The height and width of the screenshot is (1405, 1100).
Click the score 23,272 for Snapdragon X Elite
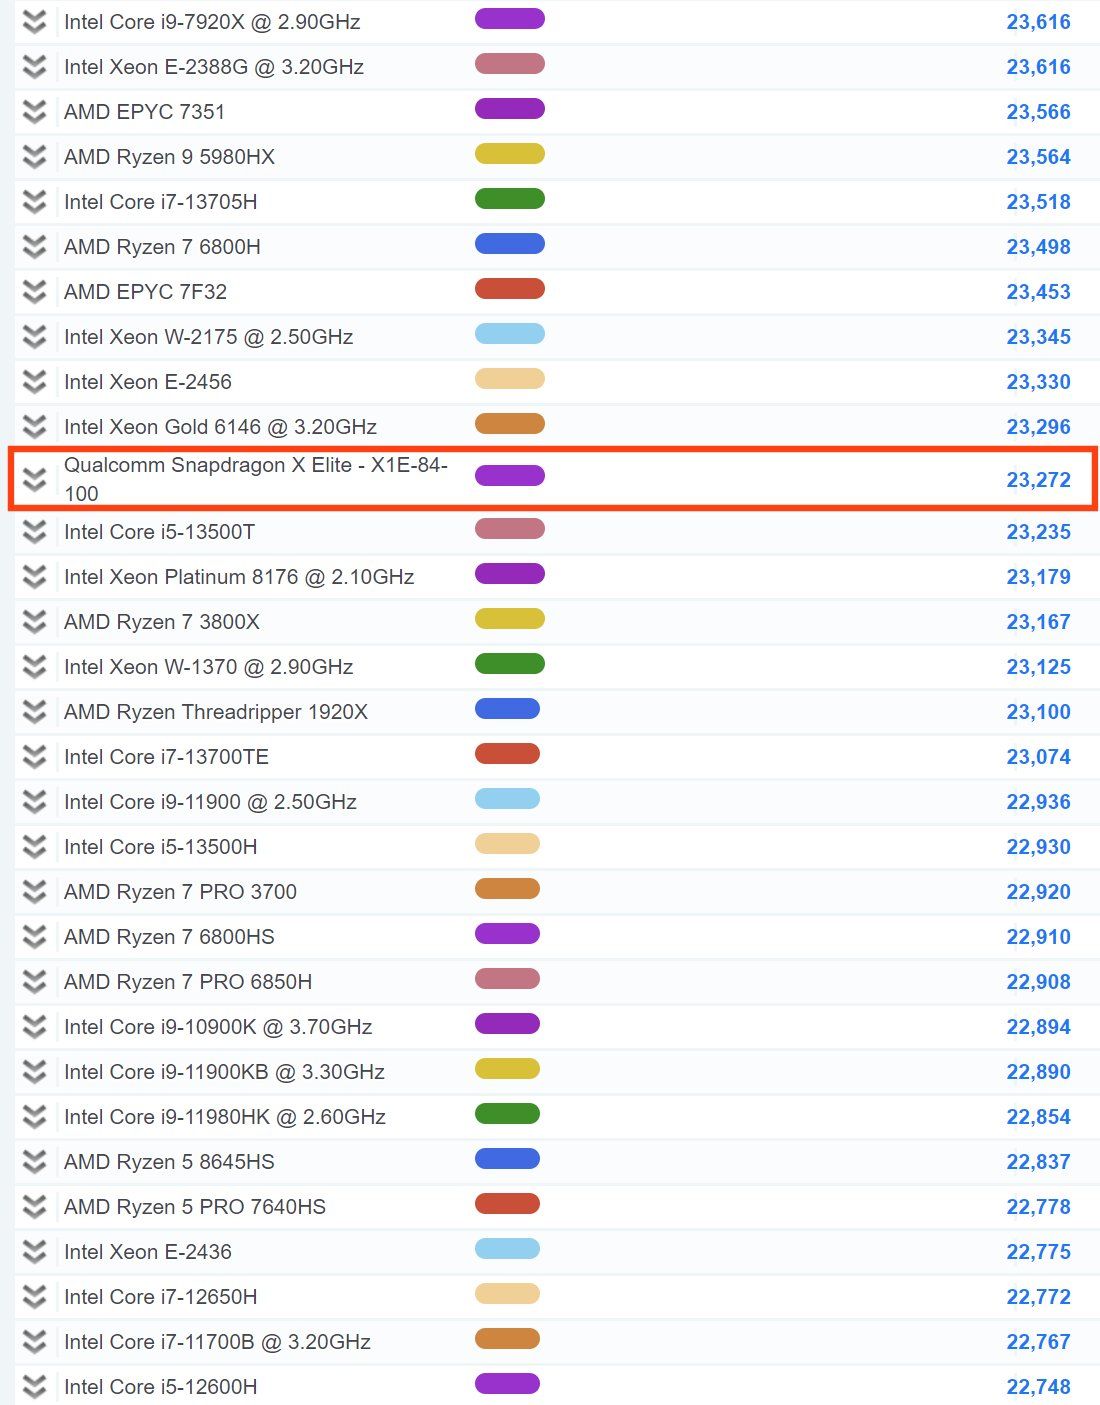pyautogui.click(x=1038, y=480)
